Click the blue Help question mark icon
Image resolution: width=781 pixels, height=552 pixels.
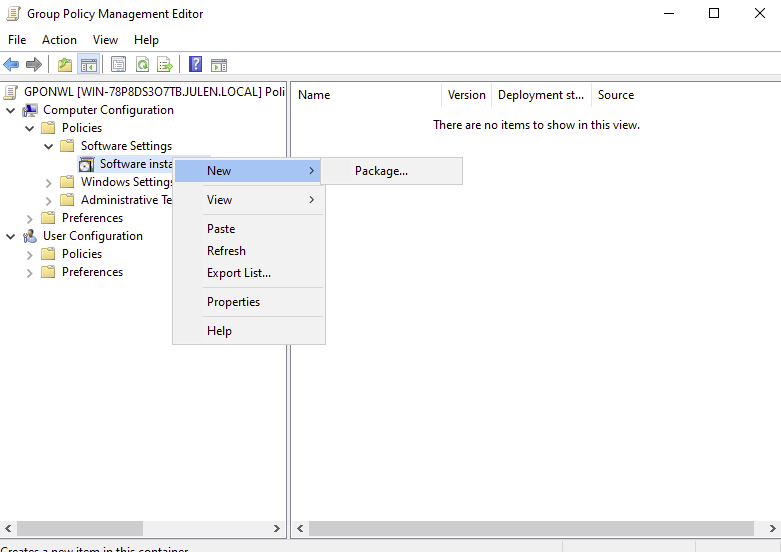point(195,65)
